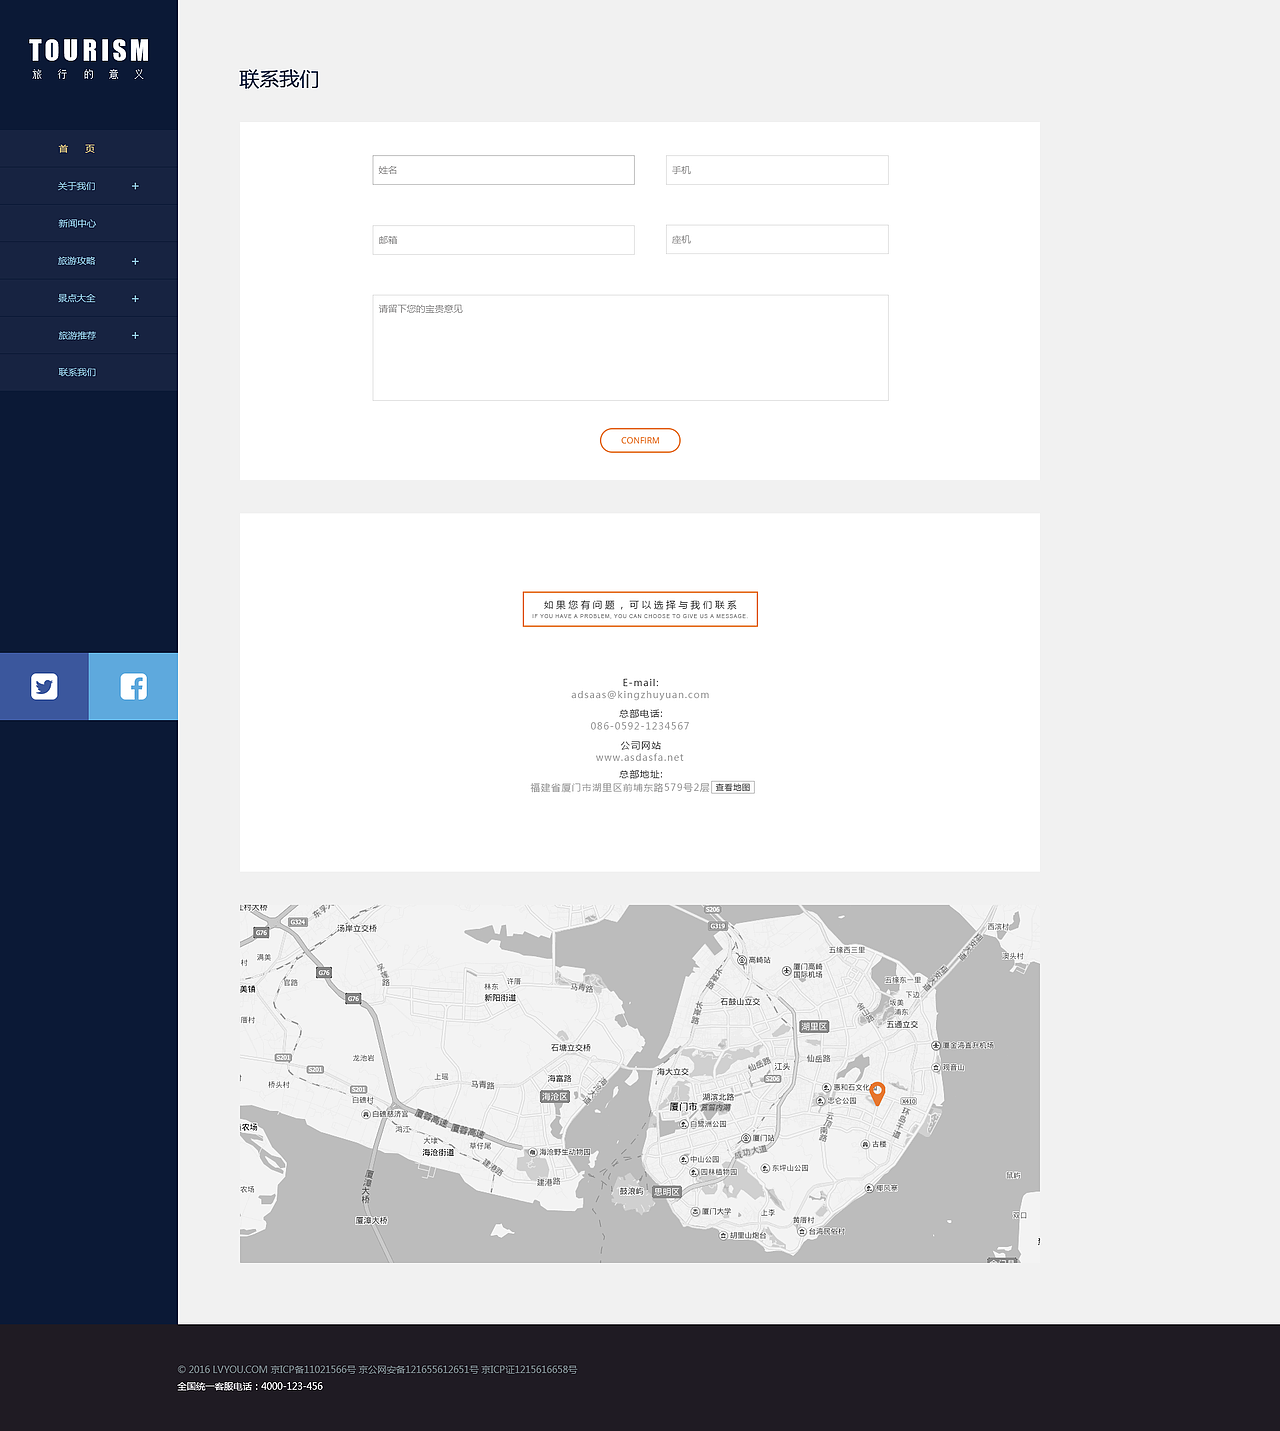The width and height of the screenshot is (1280, 1431).
Task: Submit the form with CONFIRM button
Action: click(x=640, y=440)
